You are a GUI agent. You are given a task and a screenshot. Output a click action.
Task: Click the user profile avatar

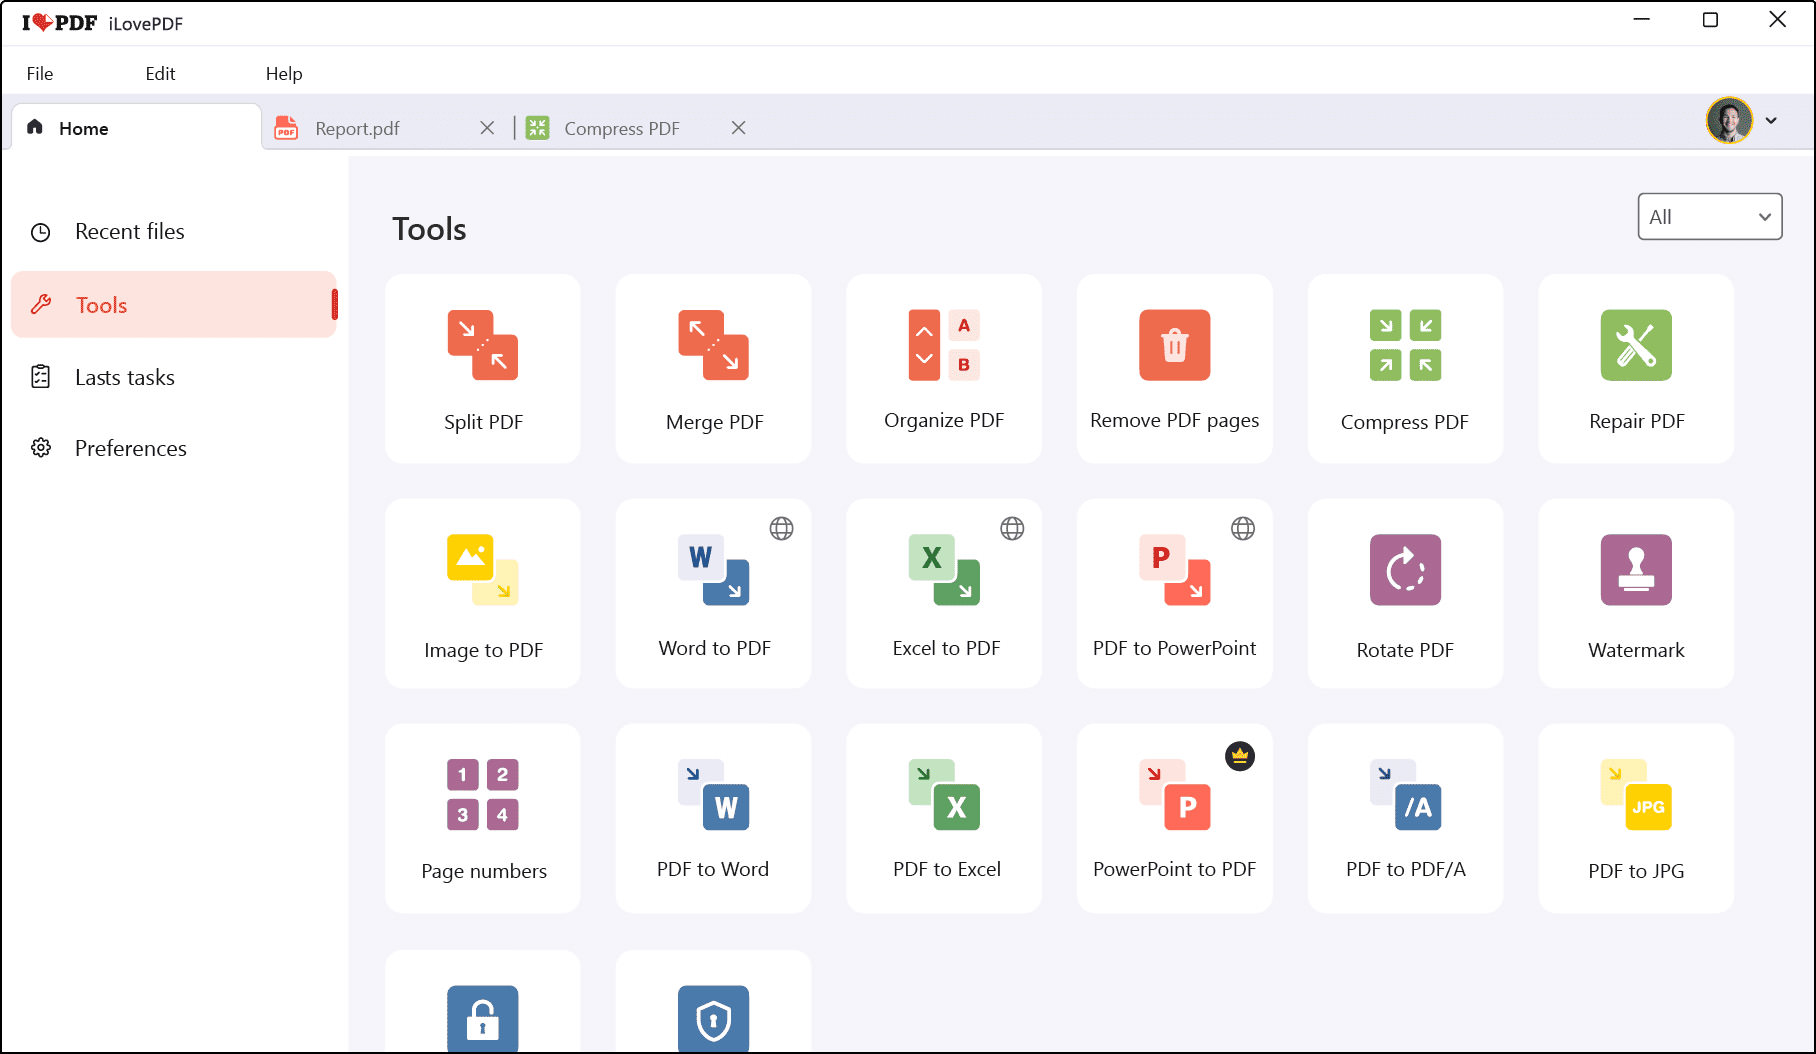(x=1729, y=121)
